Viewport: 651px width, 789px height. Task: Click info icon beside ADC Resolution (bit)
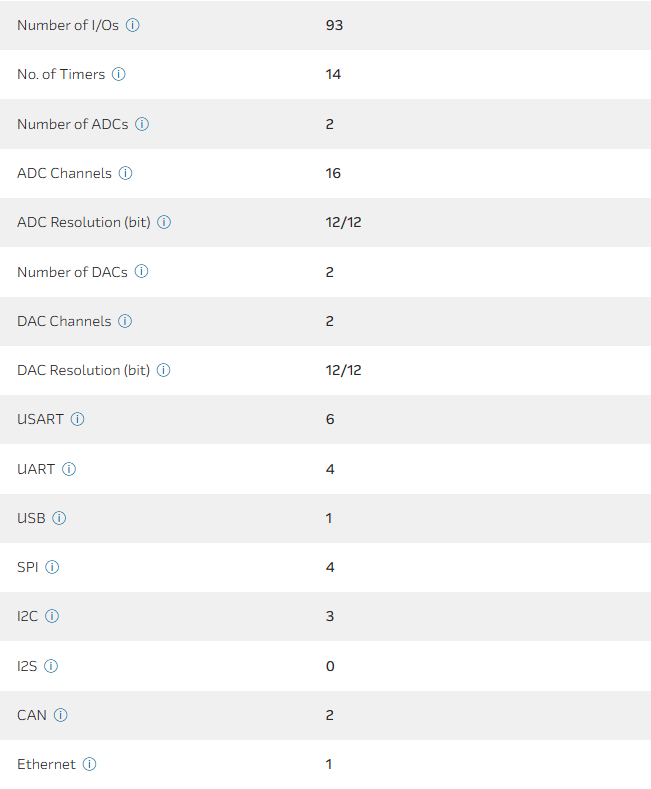pos(164,222)
